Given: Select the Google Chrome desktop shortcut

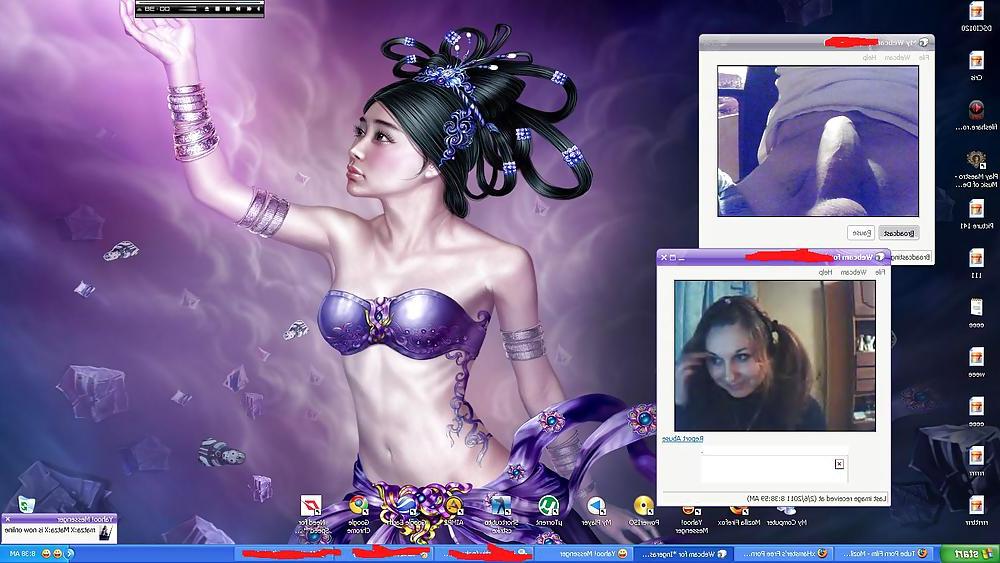Looking at the screenshot, I should point(358,515).
